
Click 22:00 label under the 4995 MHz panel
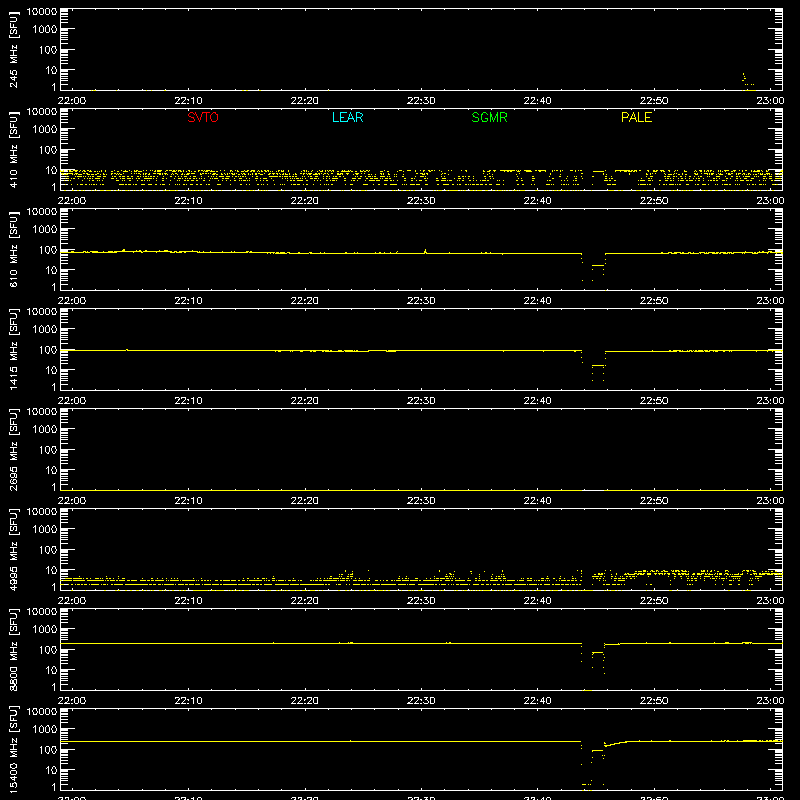(72, 601)
